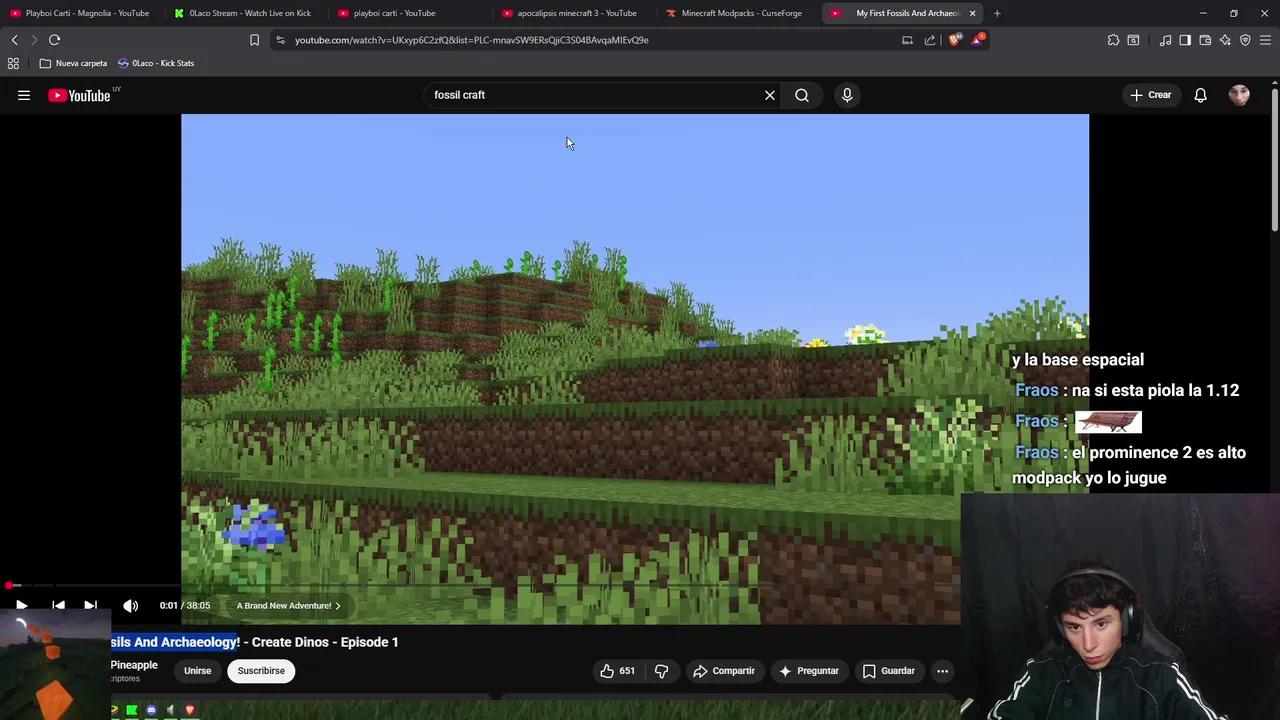The width and height of the screenshot is (1280, 720).
Task: Bookmark this page with the bookmark icon
Action: 254,40
